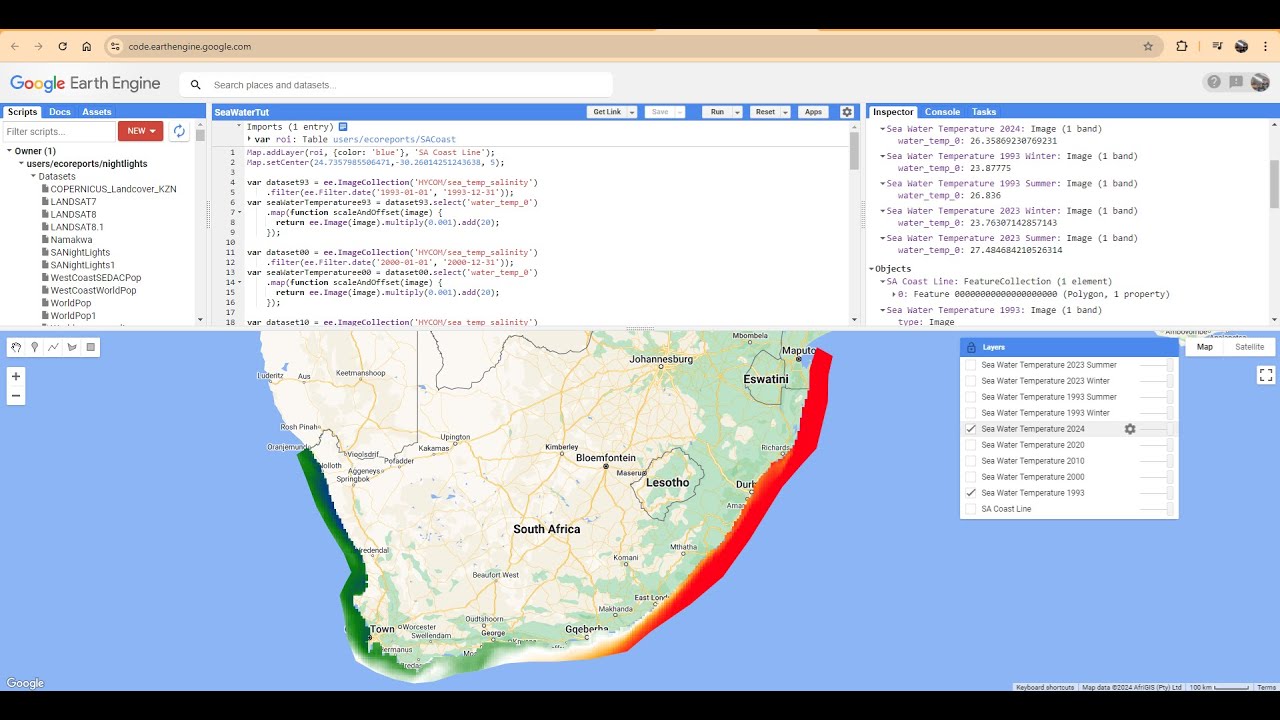
Task: Switch to the Docs tab
Action: (x=60, y=112)
